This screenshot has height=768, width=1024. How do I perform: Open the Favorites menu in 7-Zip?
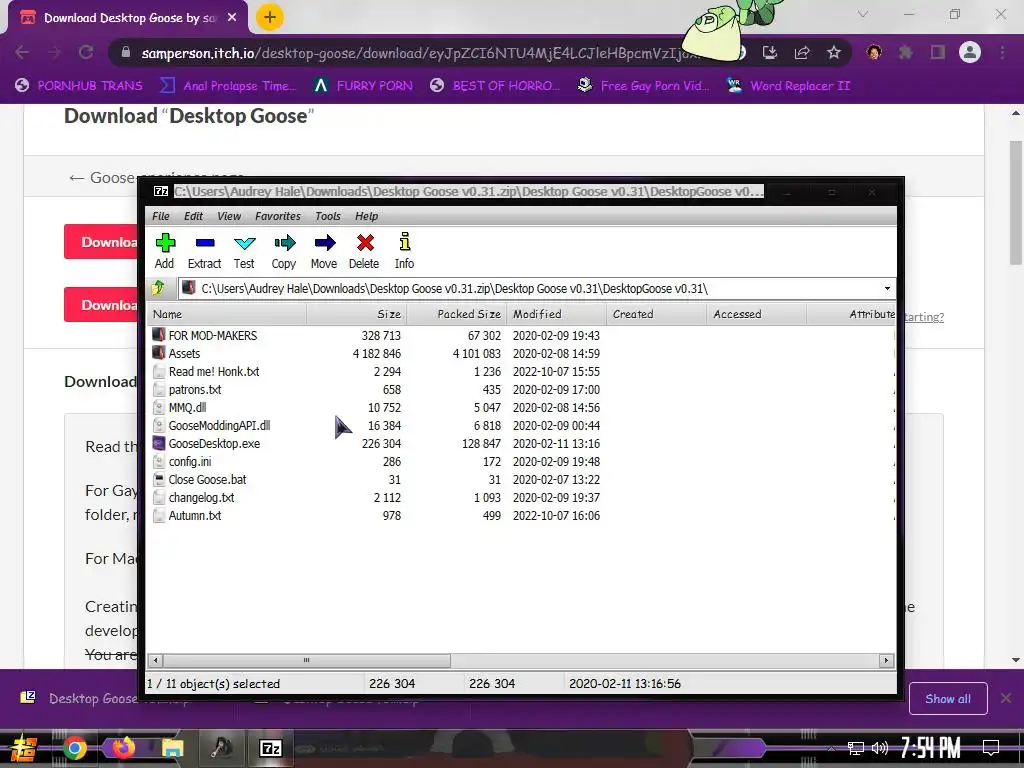[x=278, y=216]
